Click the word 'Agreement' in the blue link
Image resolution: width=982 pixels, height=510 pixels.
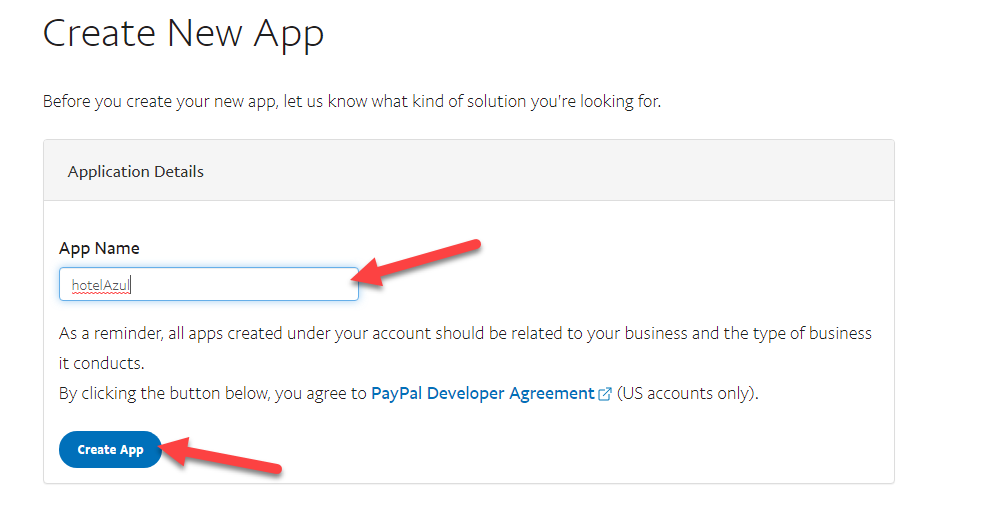coord(552,393)
